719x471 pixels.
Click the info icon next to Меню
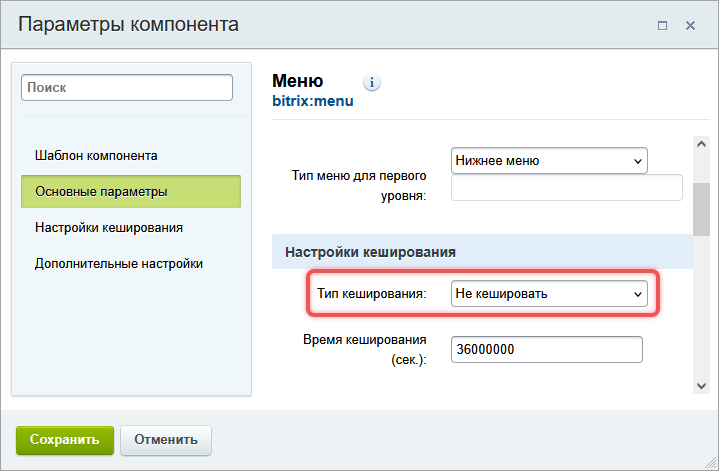372,83
